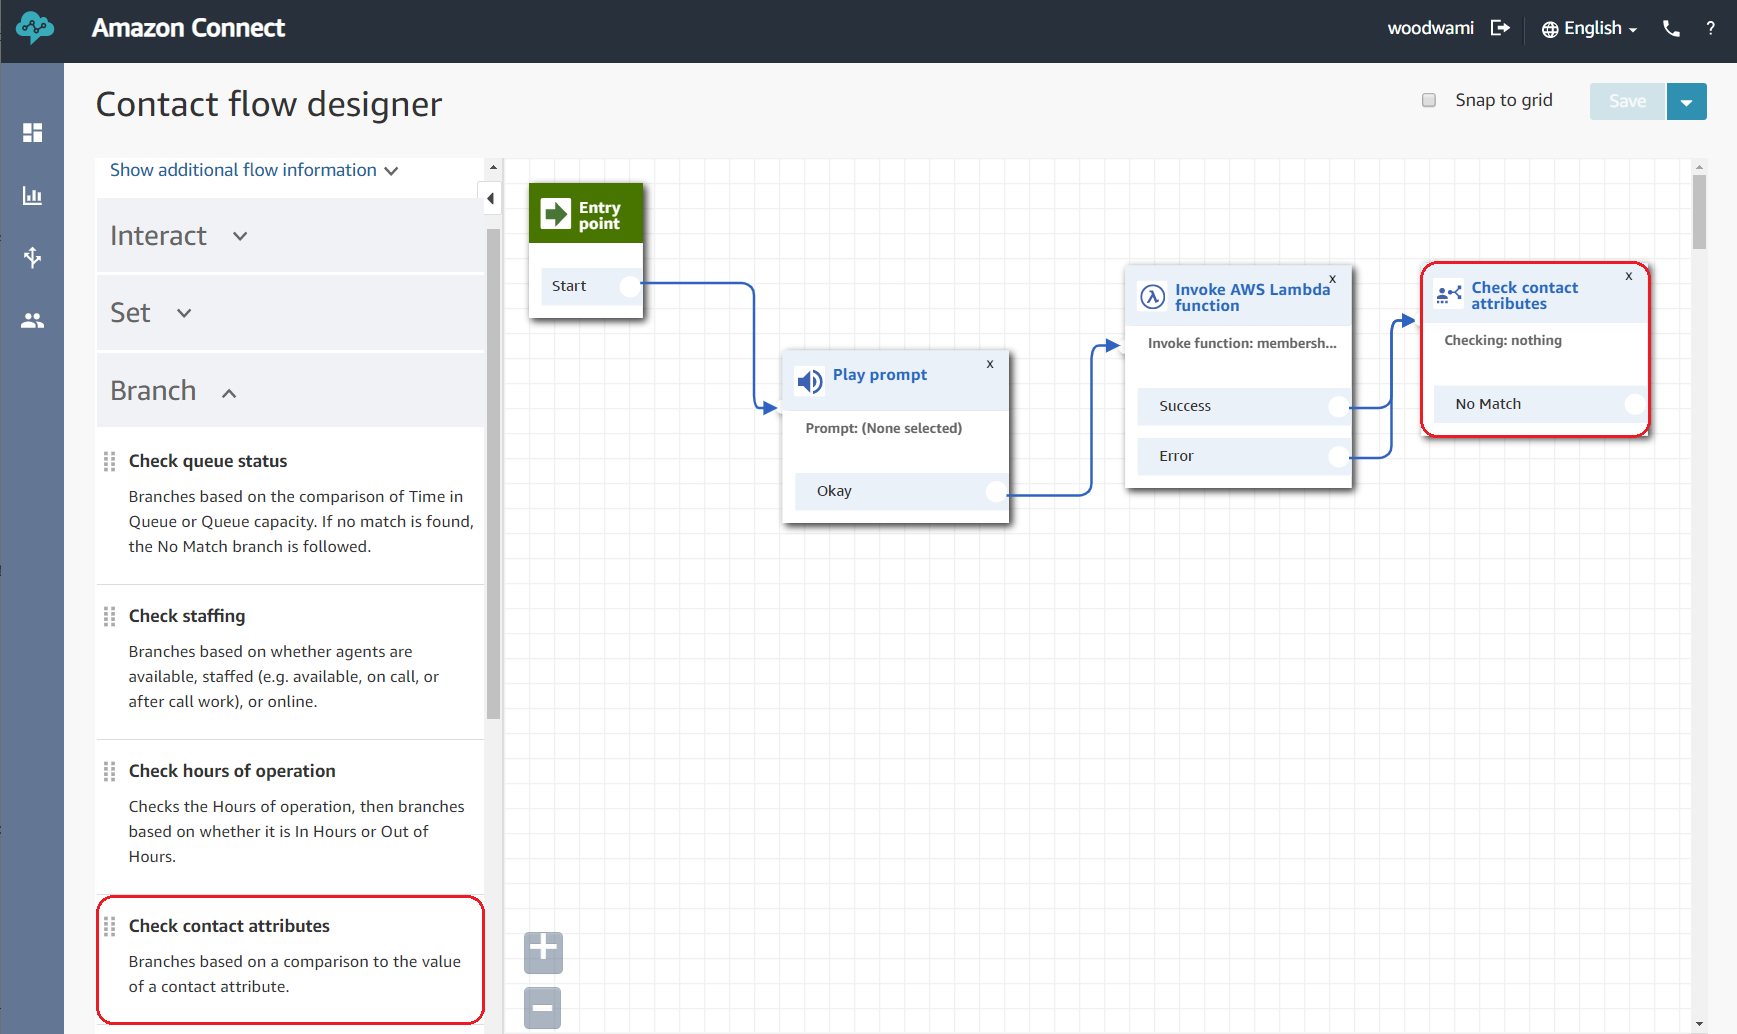The height and width of the screenshot is (1034, 1737).
Task: Expand the Interact section
Action: pos(290,236)
